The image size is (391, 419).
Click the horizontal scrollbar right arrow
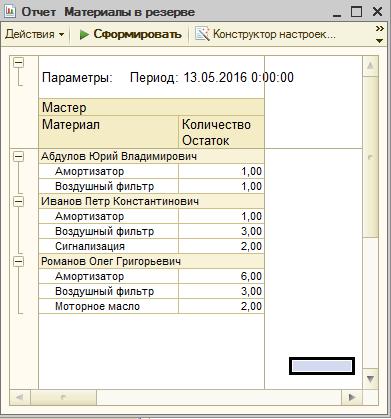(x=352, y=397)
